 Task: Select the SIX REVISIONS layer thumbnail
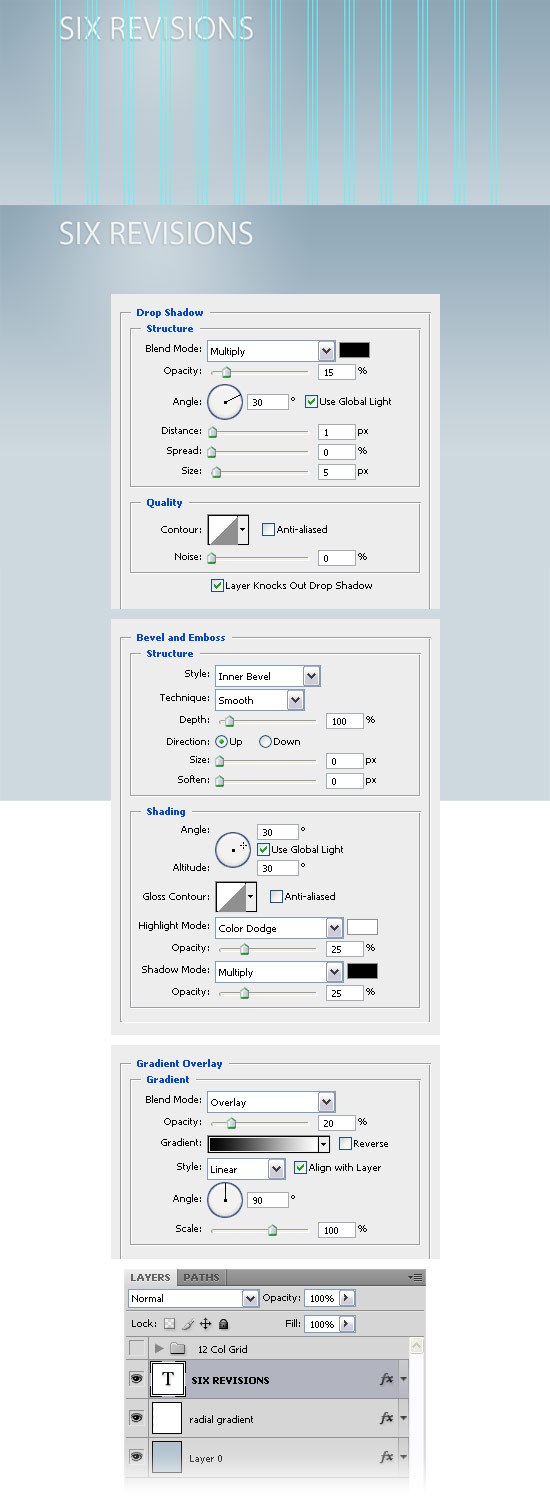tap(168, 1379)
